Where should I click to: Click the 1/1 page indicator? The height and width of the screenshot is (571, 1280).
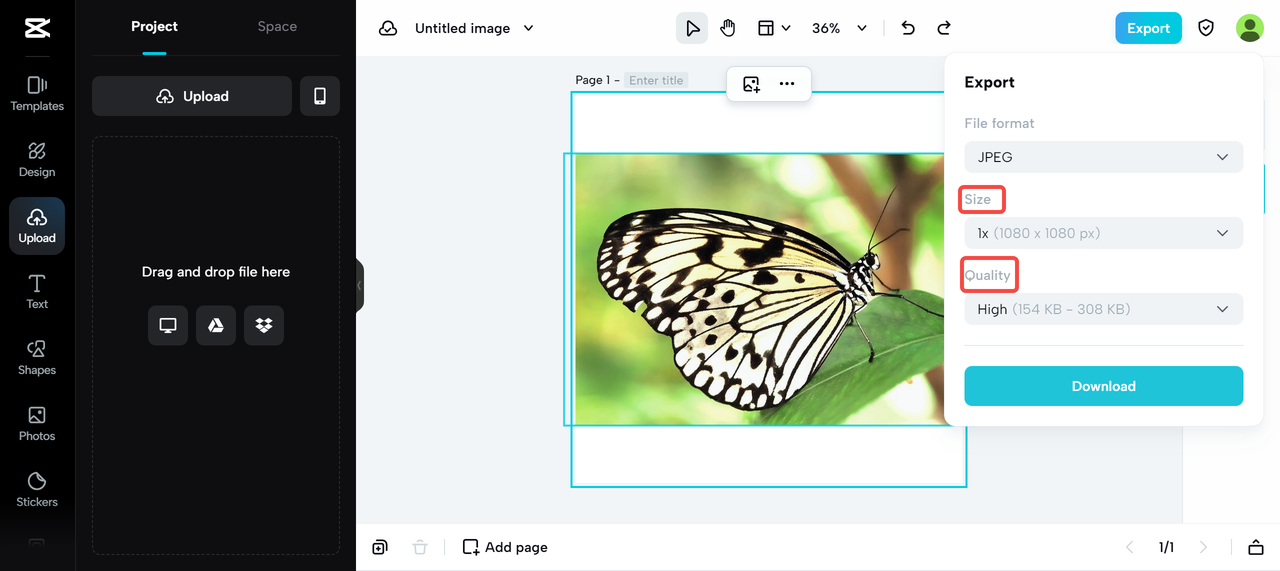[x=1166, y=547]
